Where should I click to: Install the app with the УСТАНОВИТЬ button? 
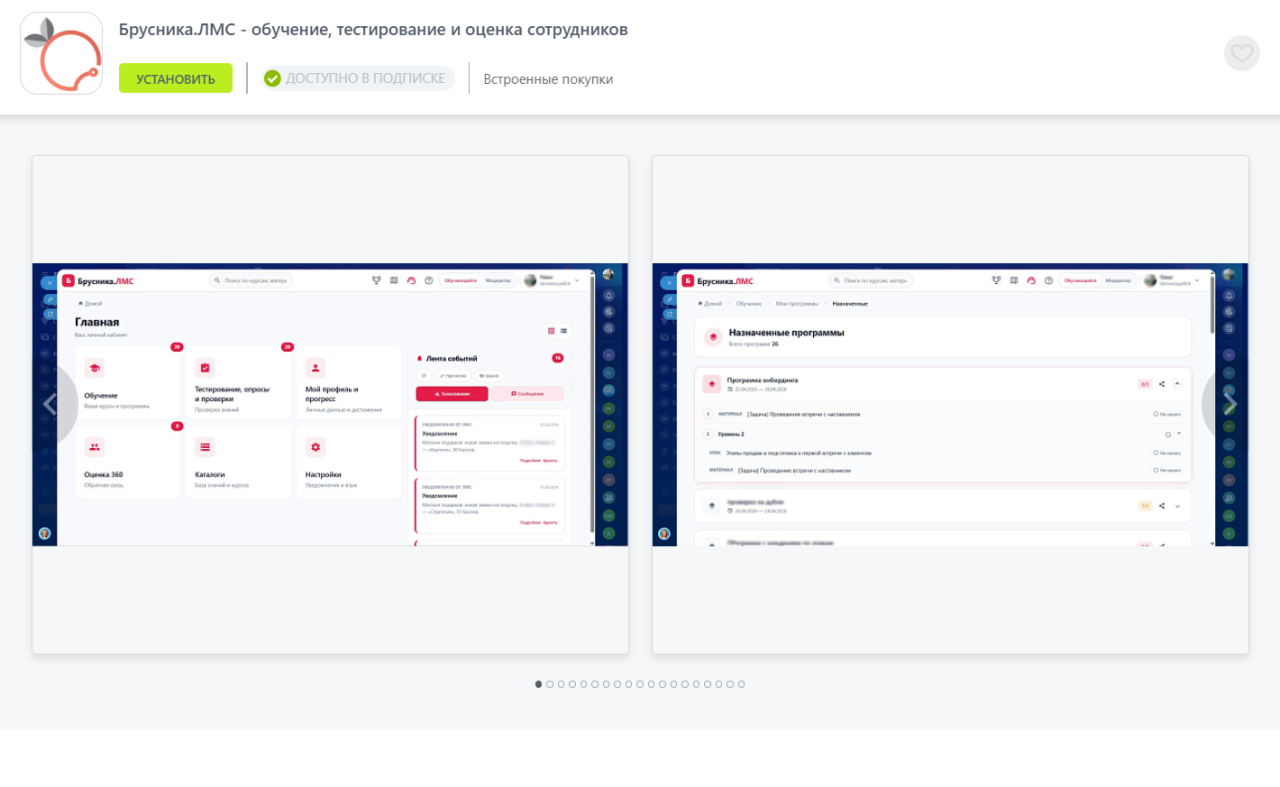click(176, 78)
